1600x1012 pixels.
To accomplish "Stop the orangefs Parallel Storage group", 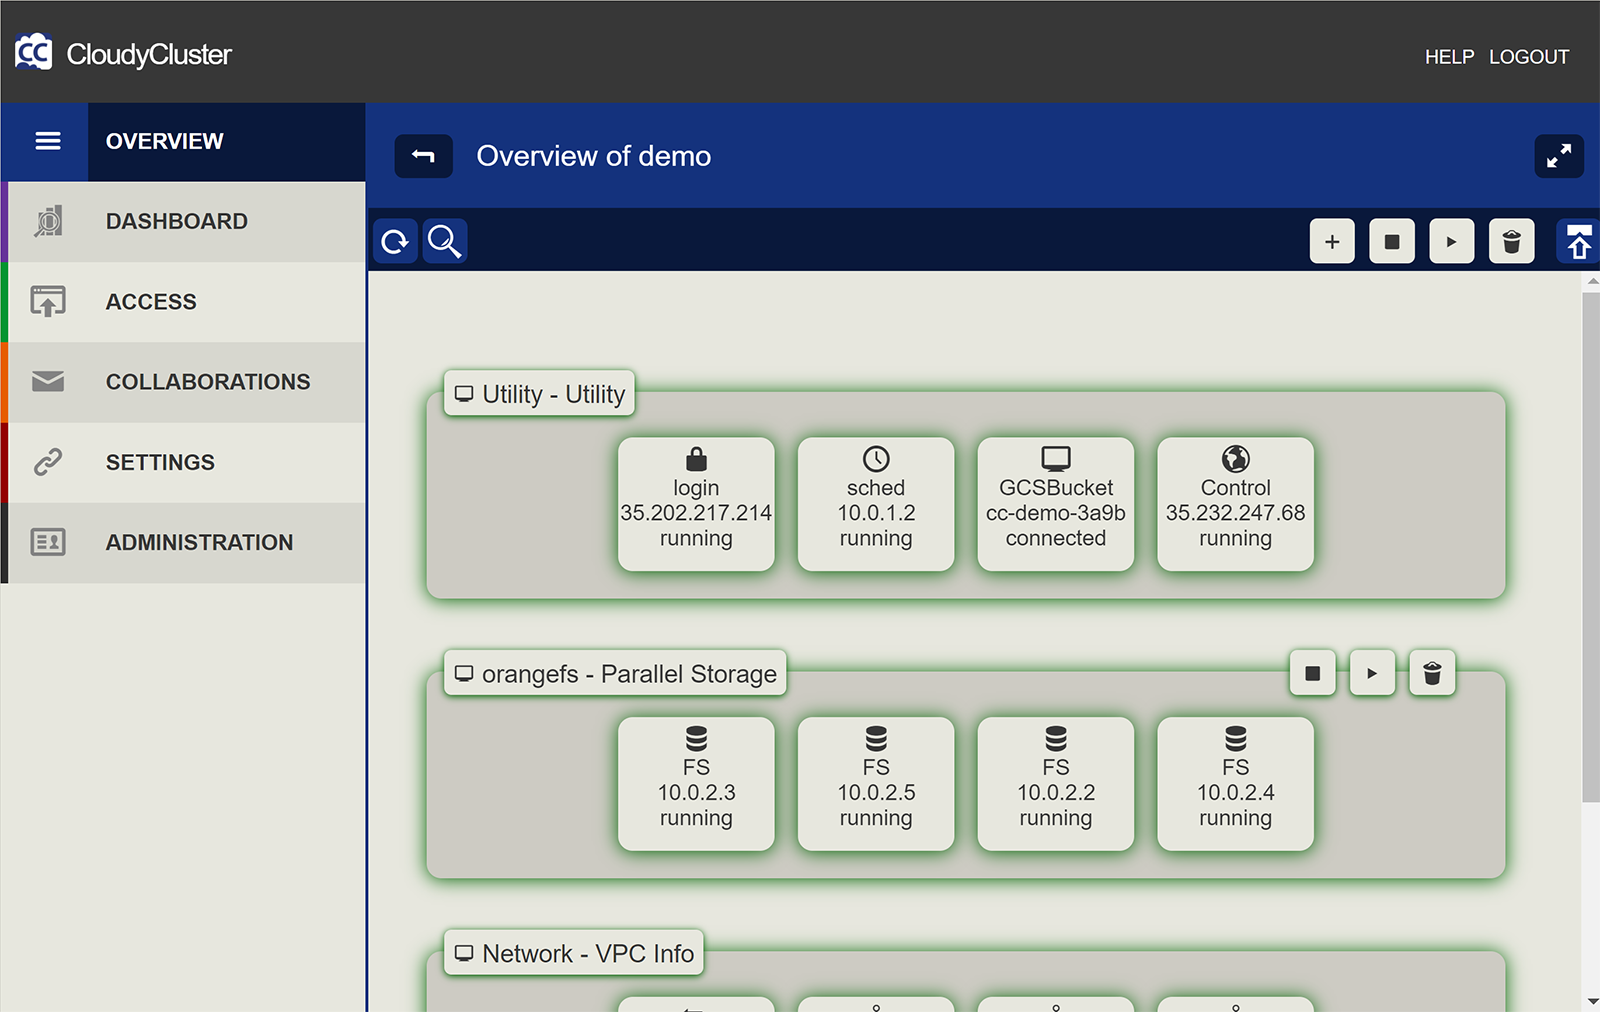I will [1313, 673].
